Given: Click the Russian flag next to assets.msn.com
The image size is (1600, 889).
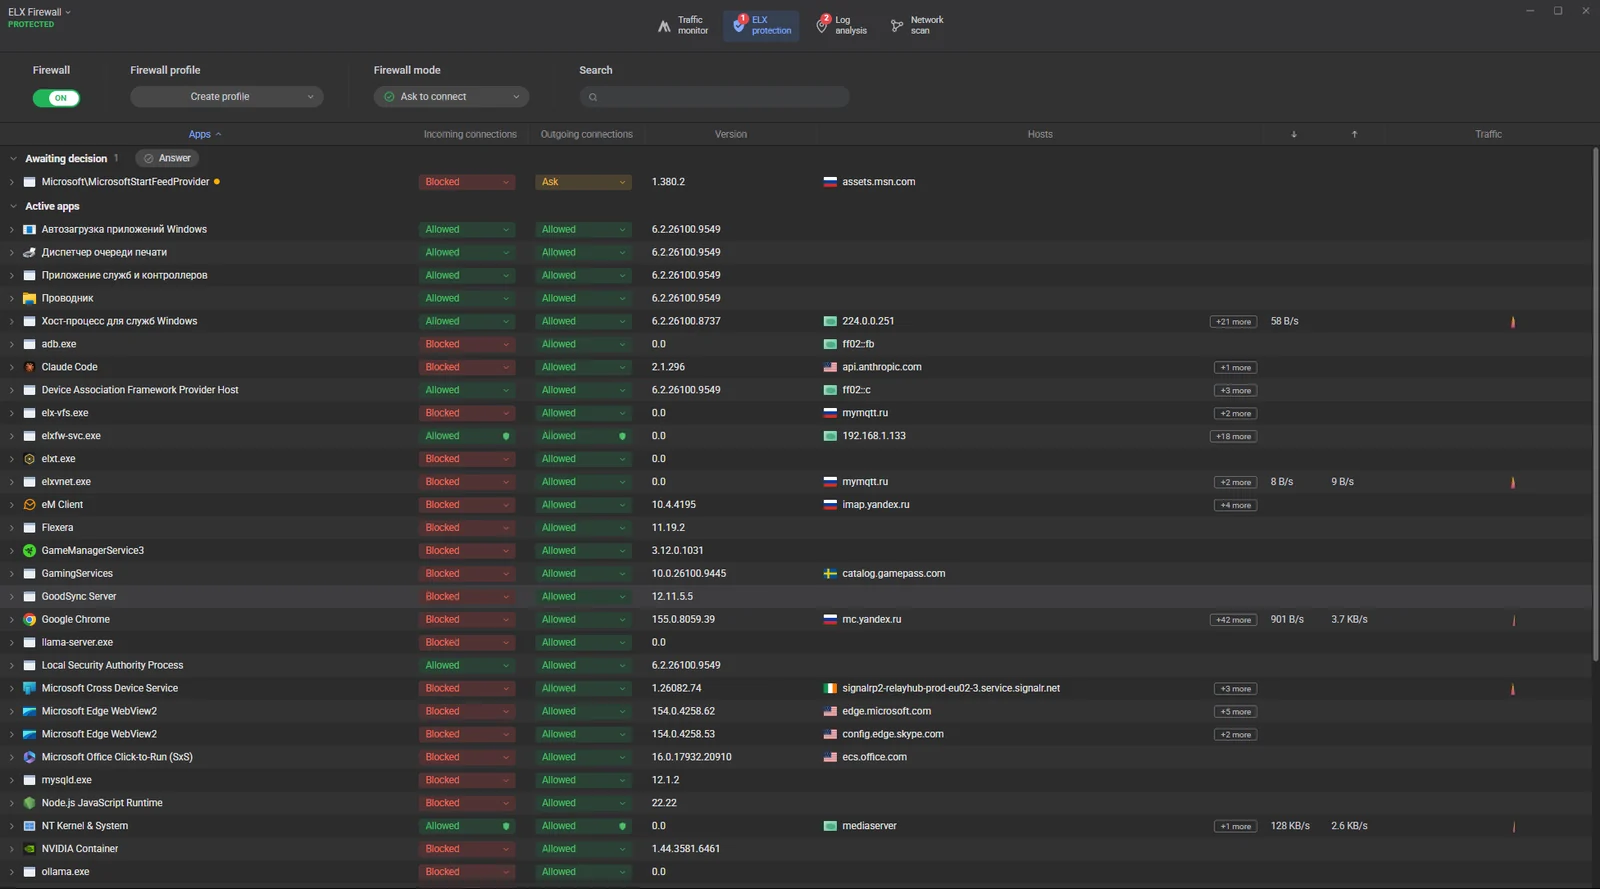Looking at the screenshot, I should (830, 182).
